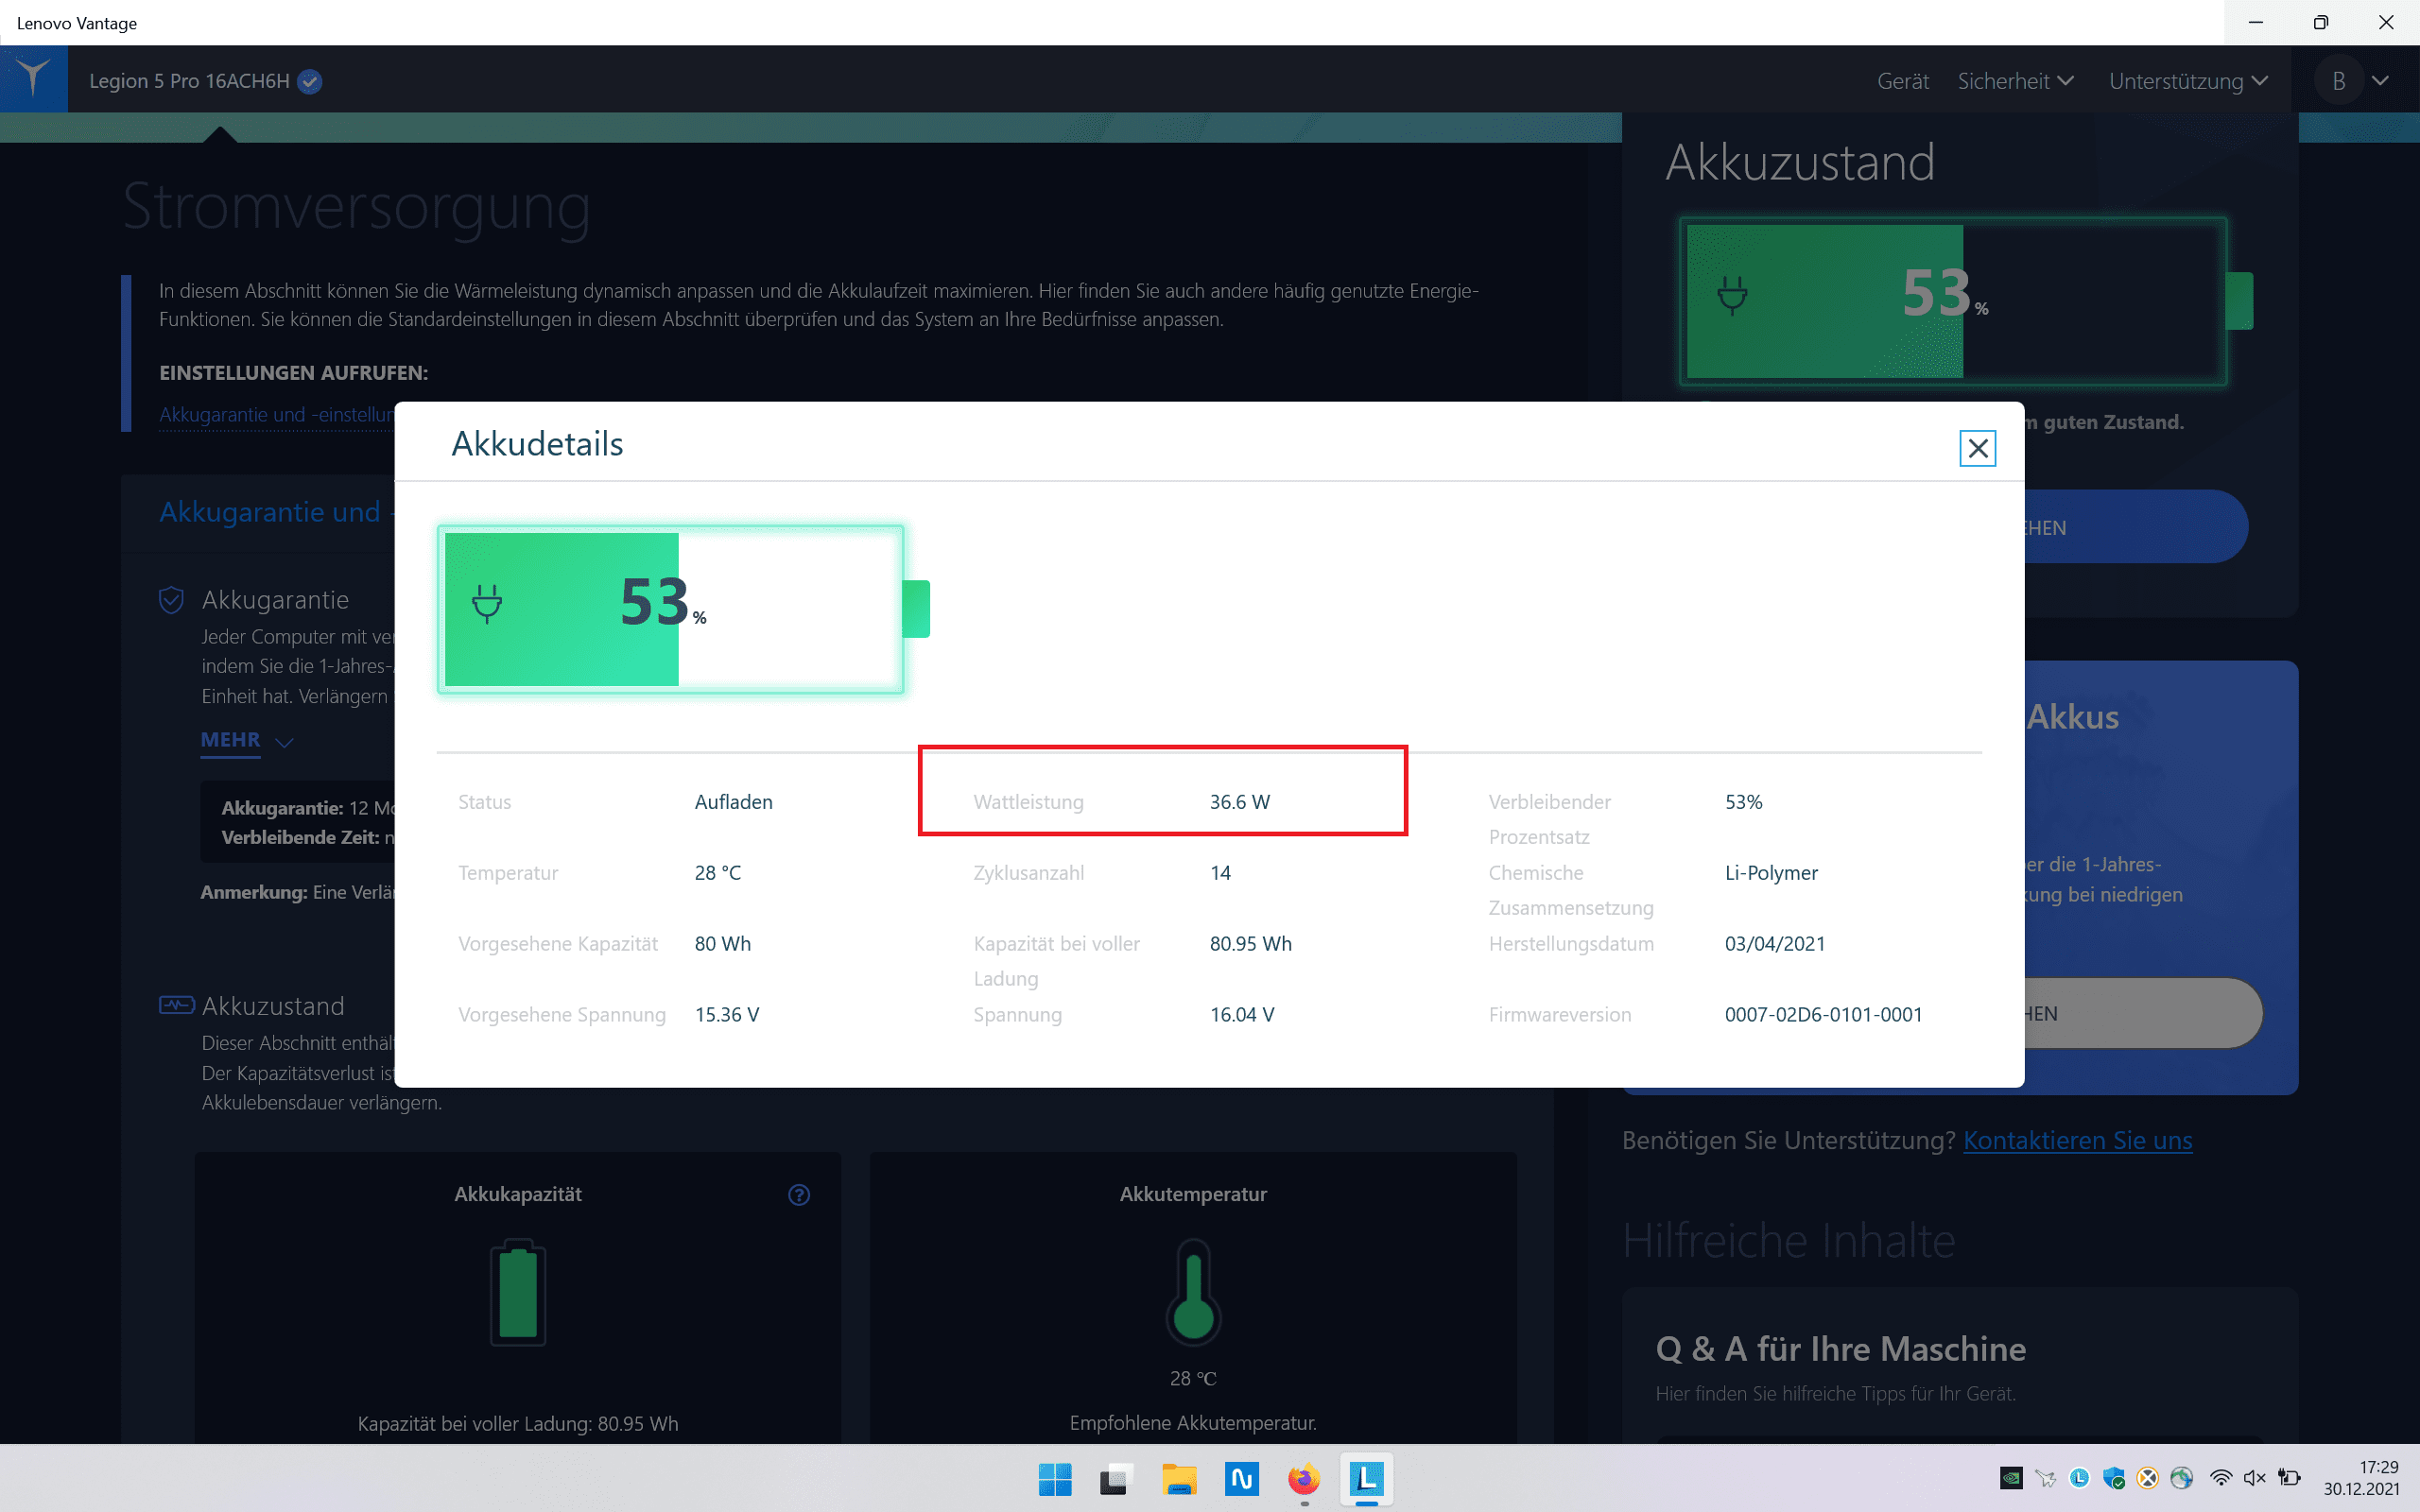Viewport: 2420px width, 1512px height.
Task: Launch File Explorer from the taskbar
Action: click(1179, 1479)
